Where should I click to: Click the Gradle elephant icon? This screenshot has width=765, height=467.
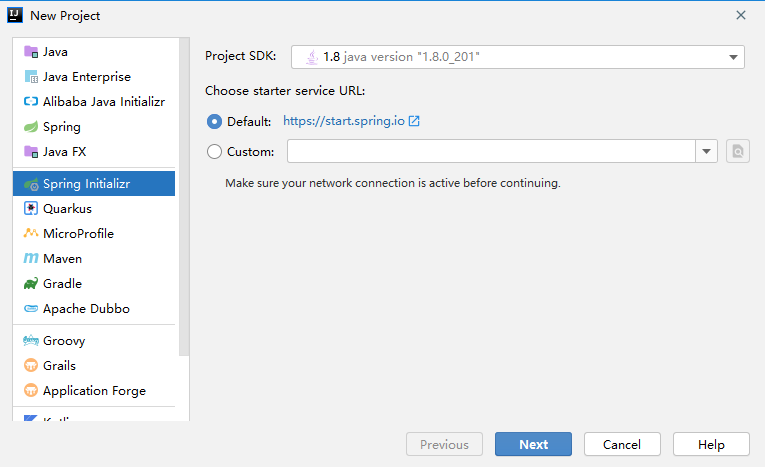pyautogui.click(x=30, y=284)
